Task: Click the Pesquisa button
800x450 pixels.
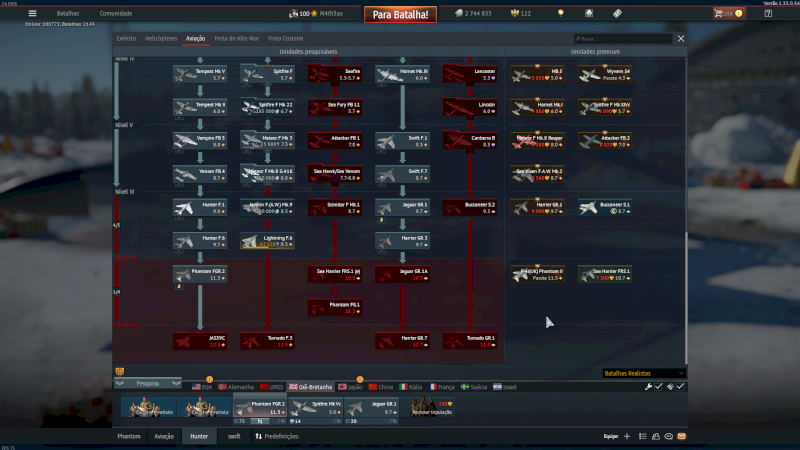Action: point(148,383)
